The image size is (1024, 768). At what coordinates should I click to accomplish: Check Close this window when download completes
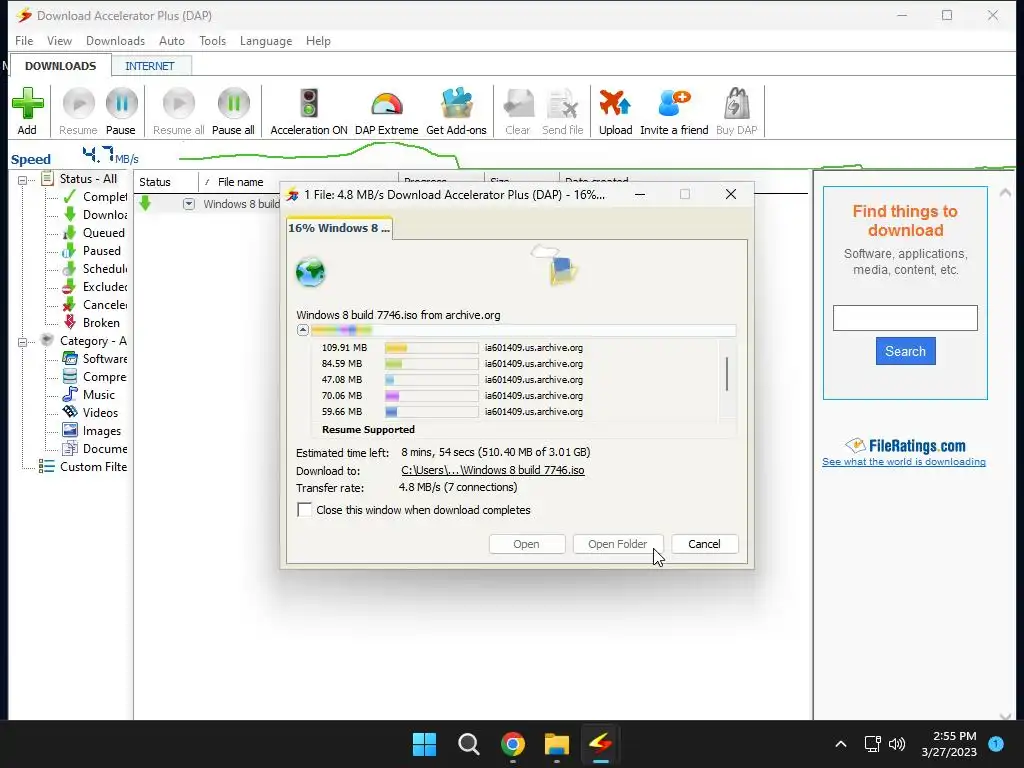click(x=304, y=509)
